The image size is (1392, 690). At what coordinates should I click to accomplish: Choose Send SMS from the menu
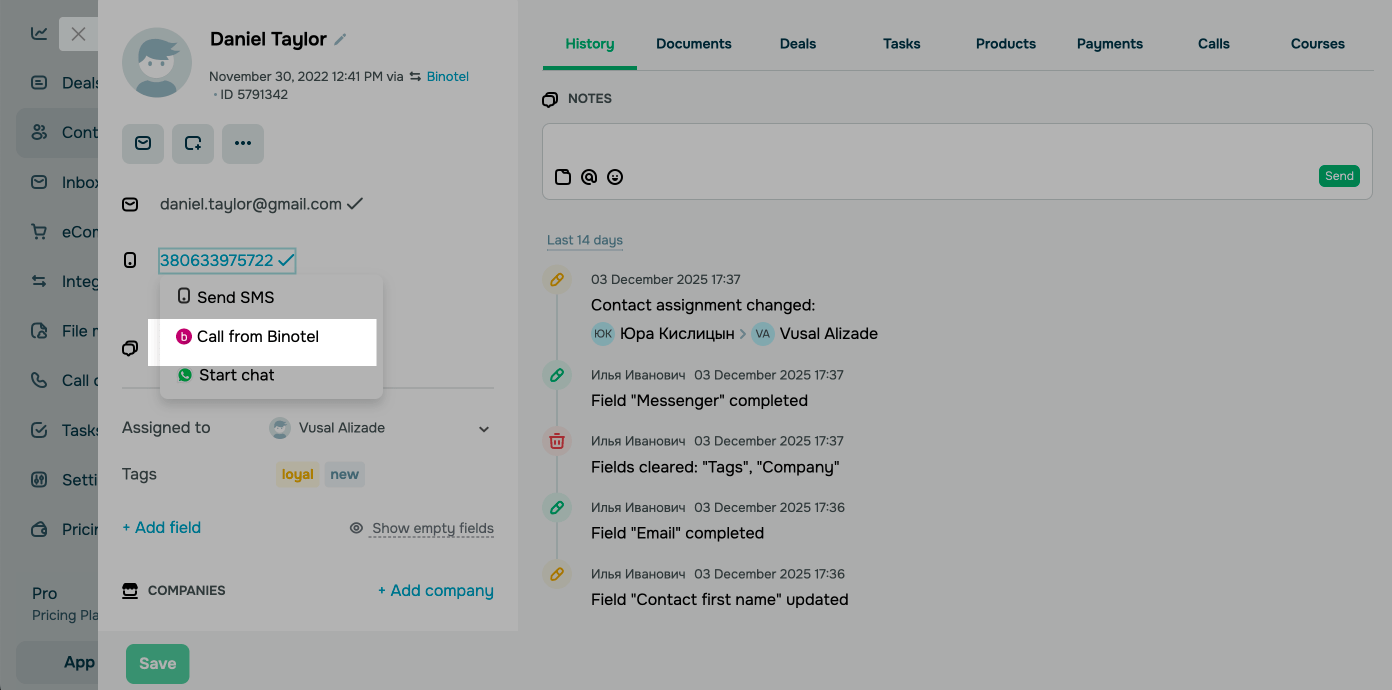pos(235,297)
